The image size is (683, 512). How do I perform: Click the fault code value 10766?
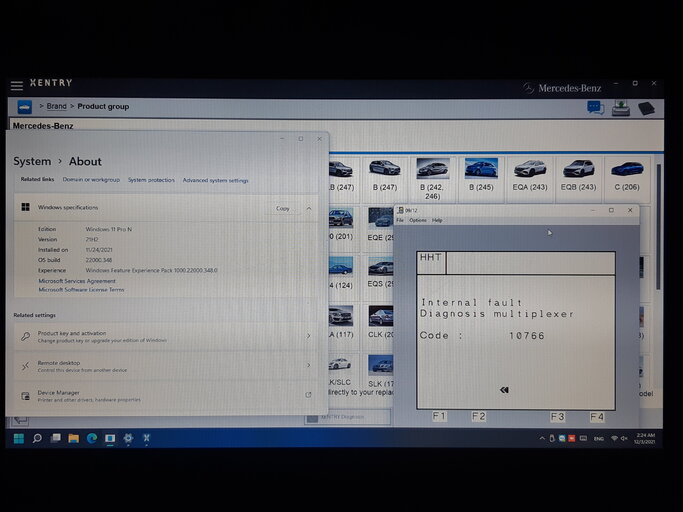click(527, 336)
